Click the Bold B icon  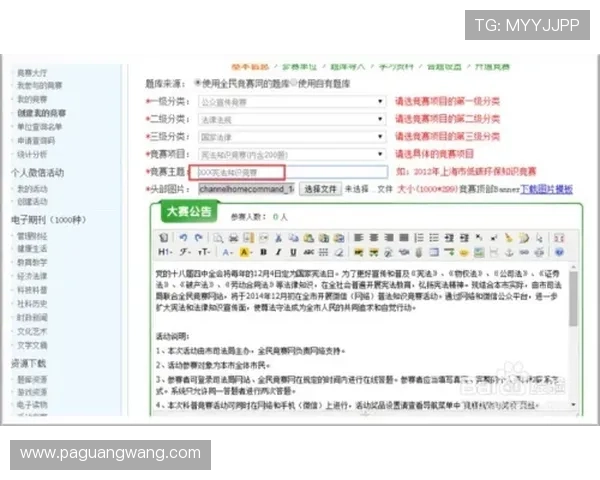(x=263, y=252)
